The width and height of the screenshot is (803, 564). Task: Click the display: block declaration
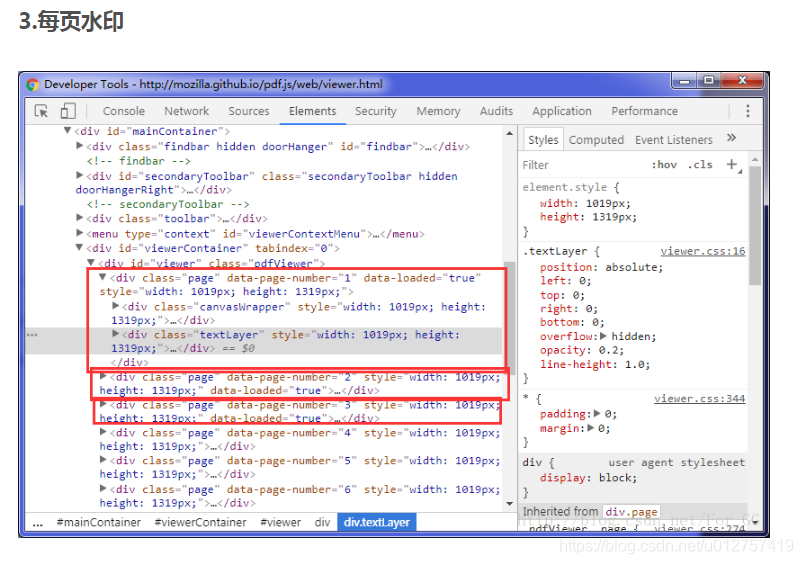point(588,478)
